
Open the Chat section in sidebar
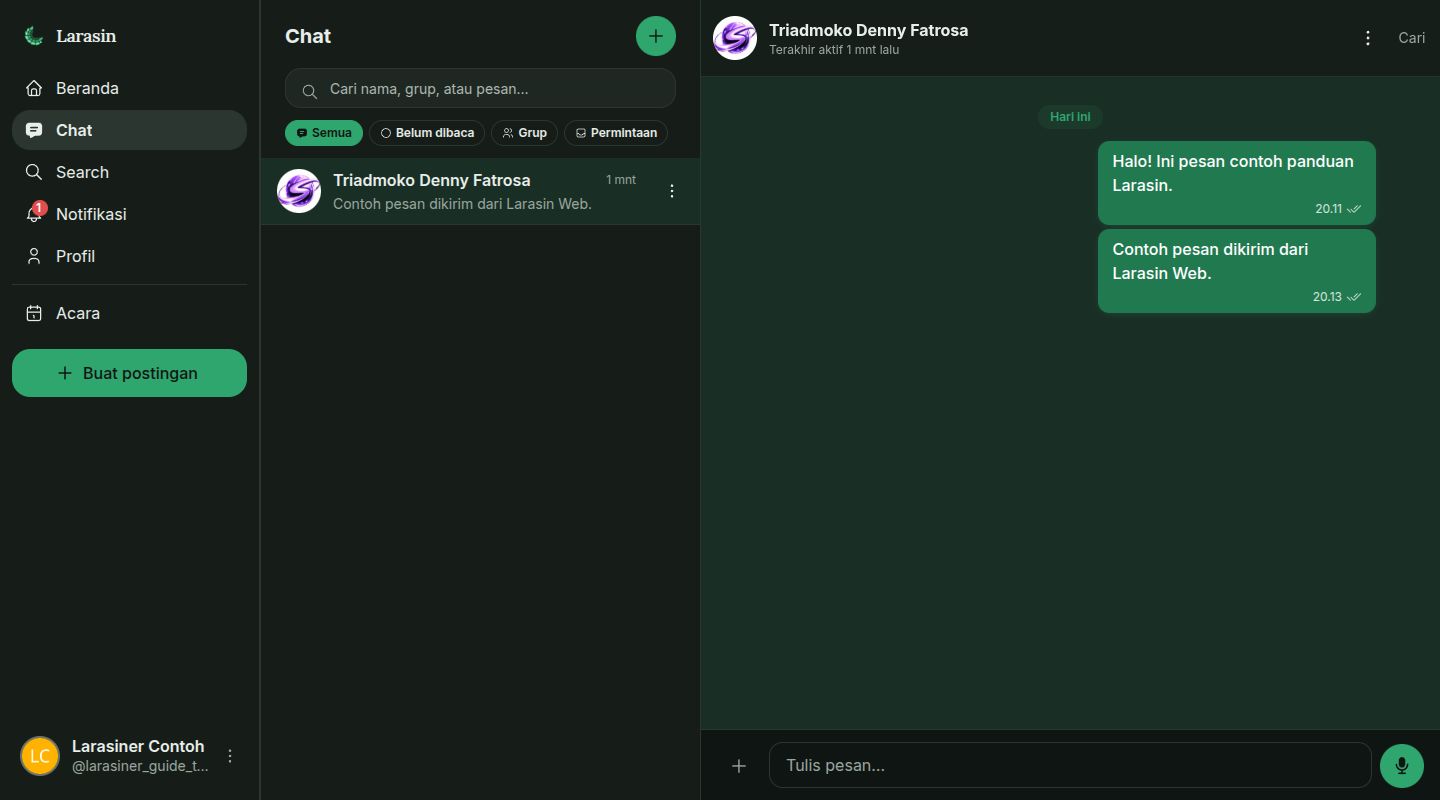[x=129, y=130]
